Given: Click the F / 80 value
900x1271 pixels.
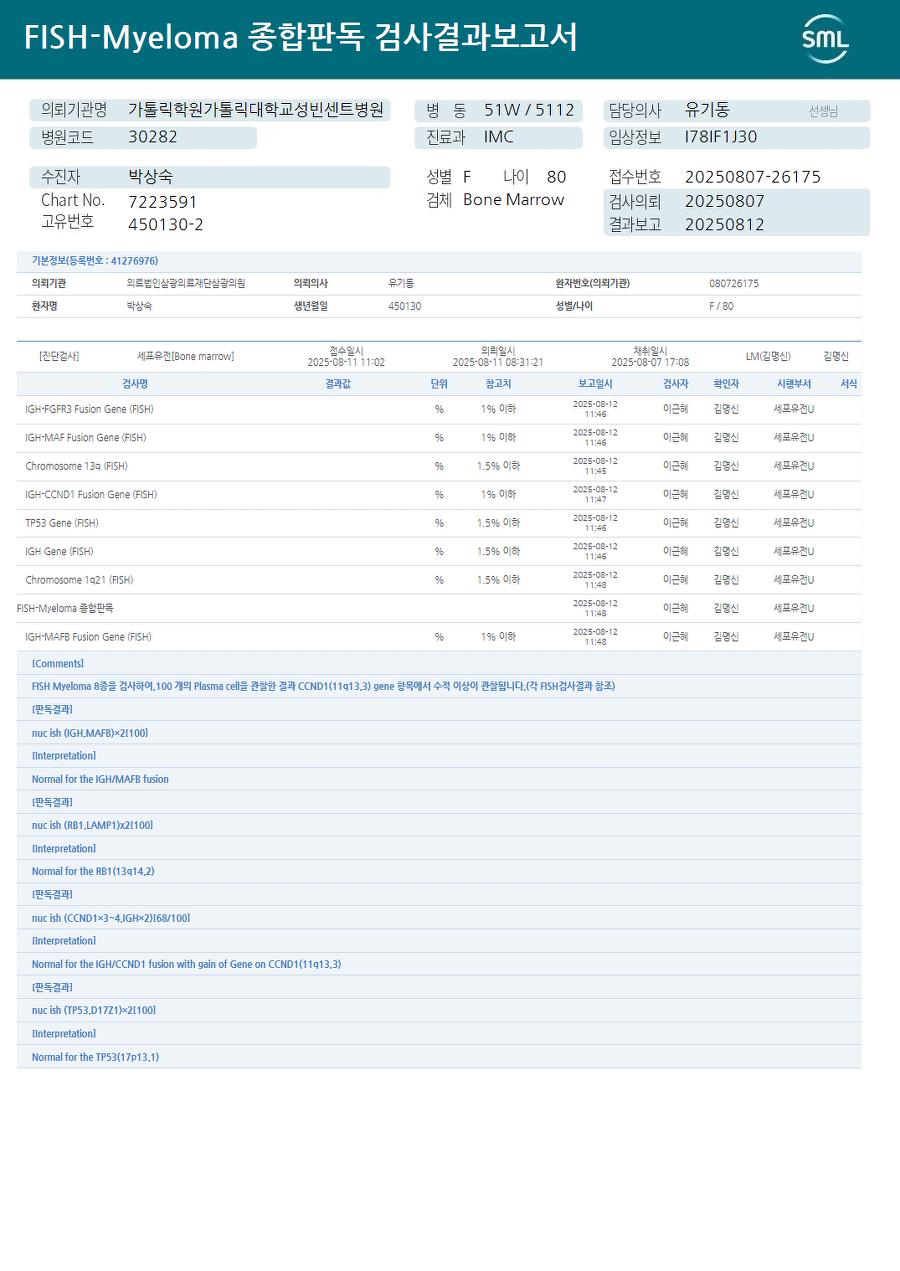Looking at the screenshot, I should tap(721, 306).
